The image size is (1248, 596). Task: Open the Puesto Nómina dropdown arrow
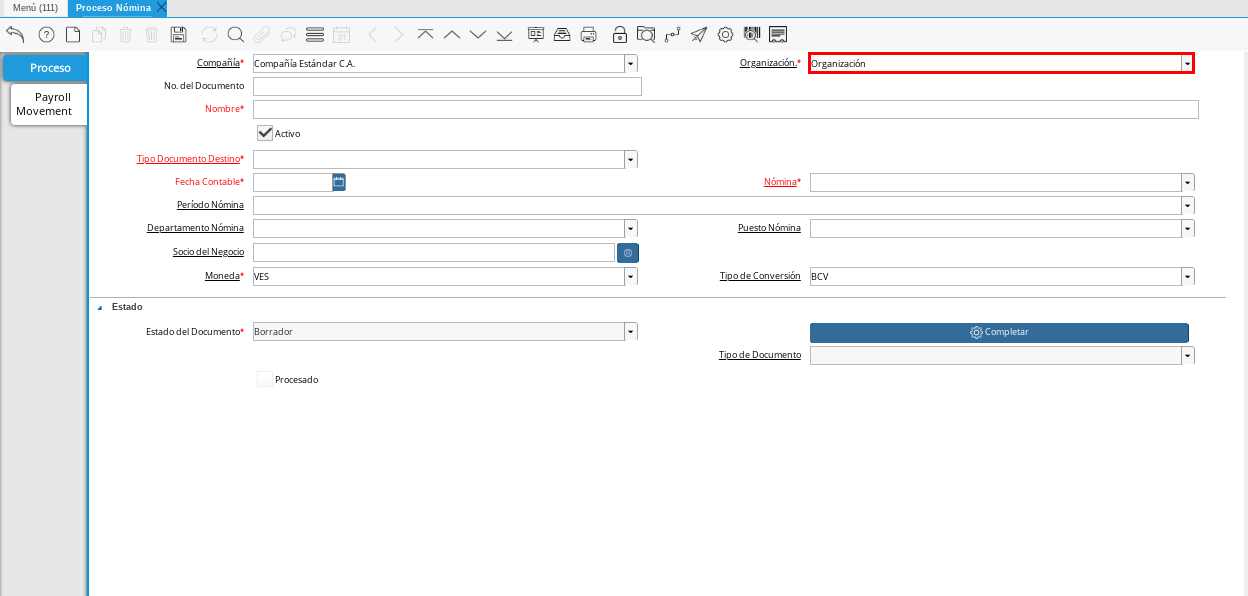click(x=1188, y=228)
